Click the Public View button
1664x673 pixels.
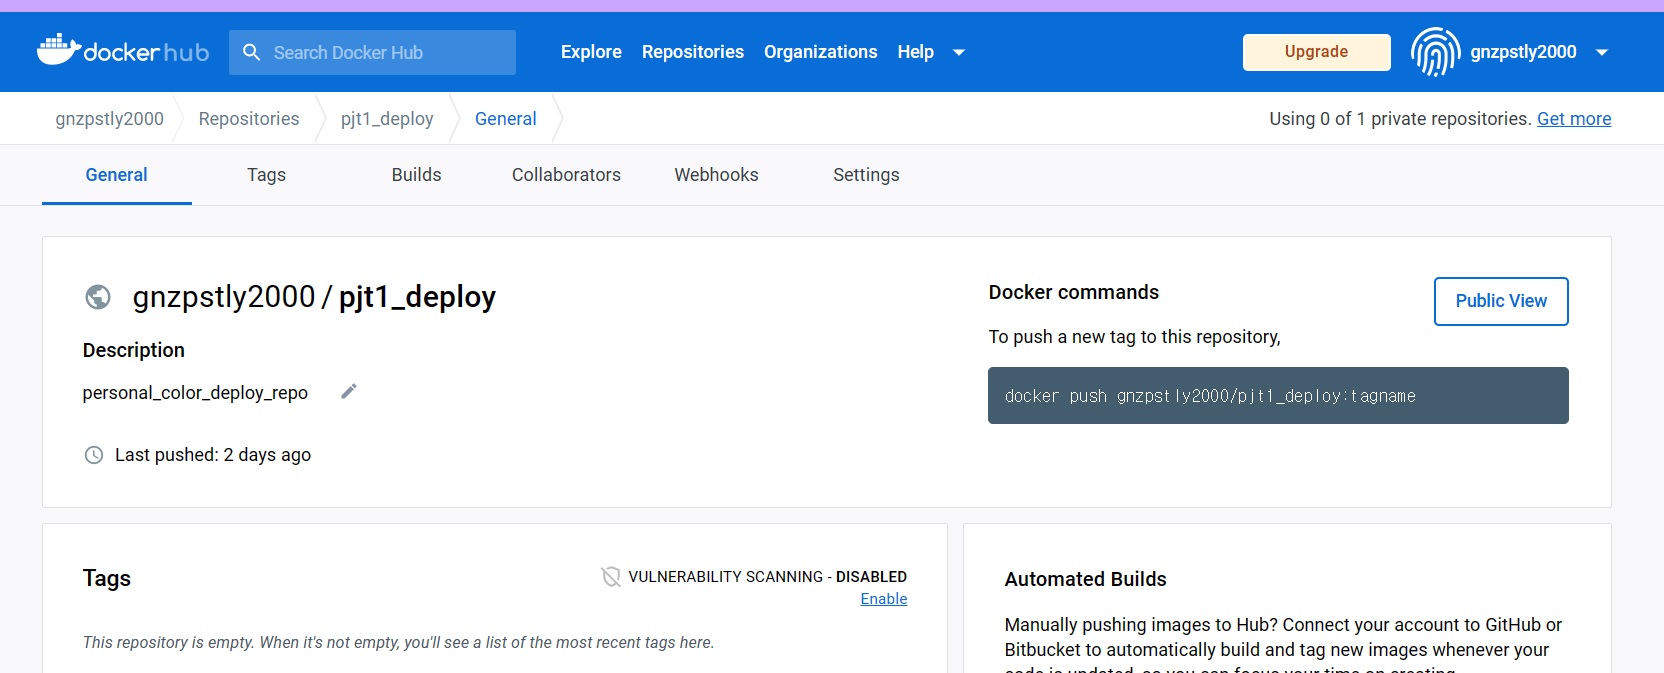pos(1501,301)
